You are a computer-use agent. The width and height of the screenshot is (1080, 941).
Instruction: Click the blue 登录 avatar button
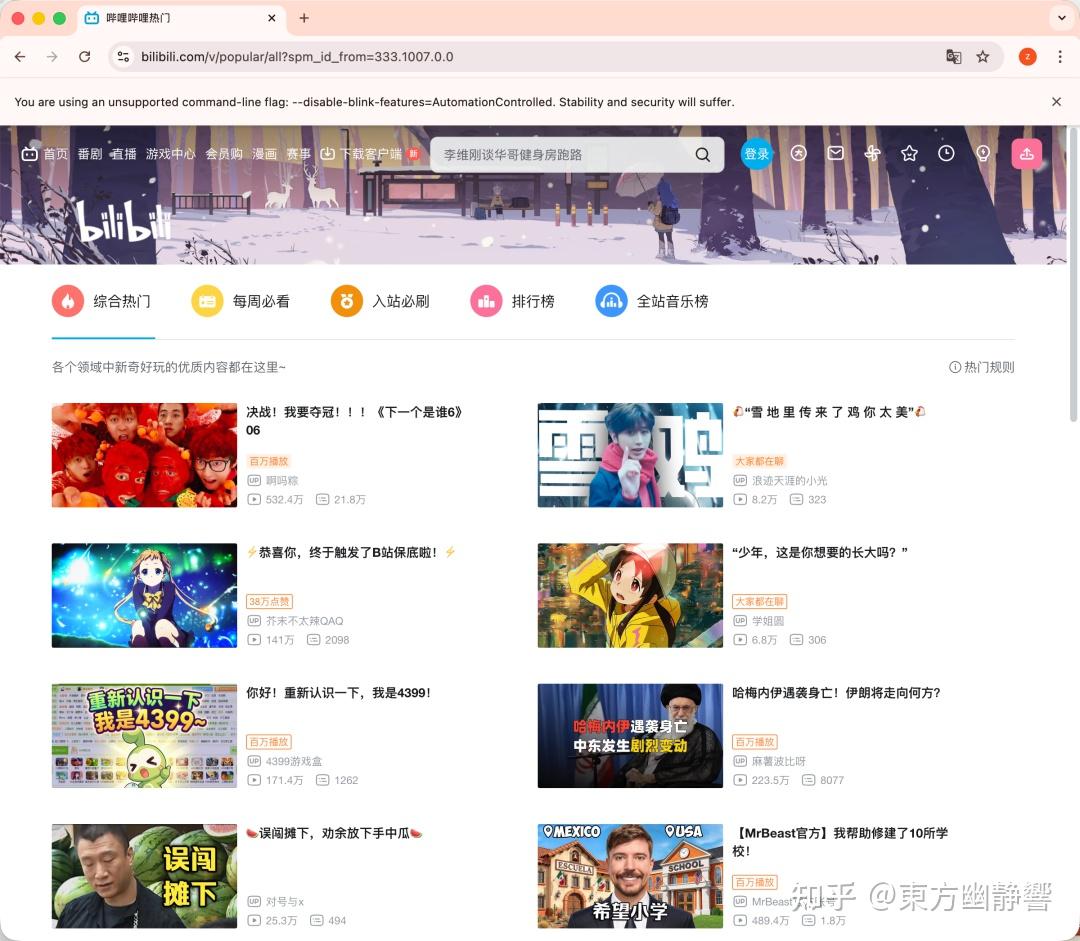pyautogui.click(x=756, y=154)
